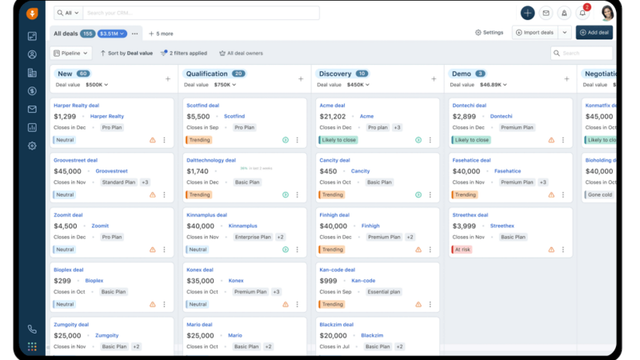Image resolution: width=640 pixels, height=360 pixels.
Task: Open the Finhigh deal link
Action: 334,215
